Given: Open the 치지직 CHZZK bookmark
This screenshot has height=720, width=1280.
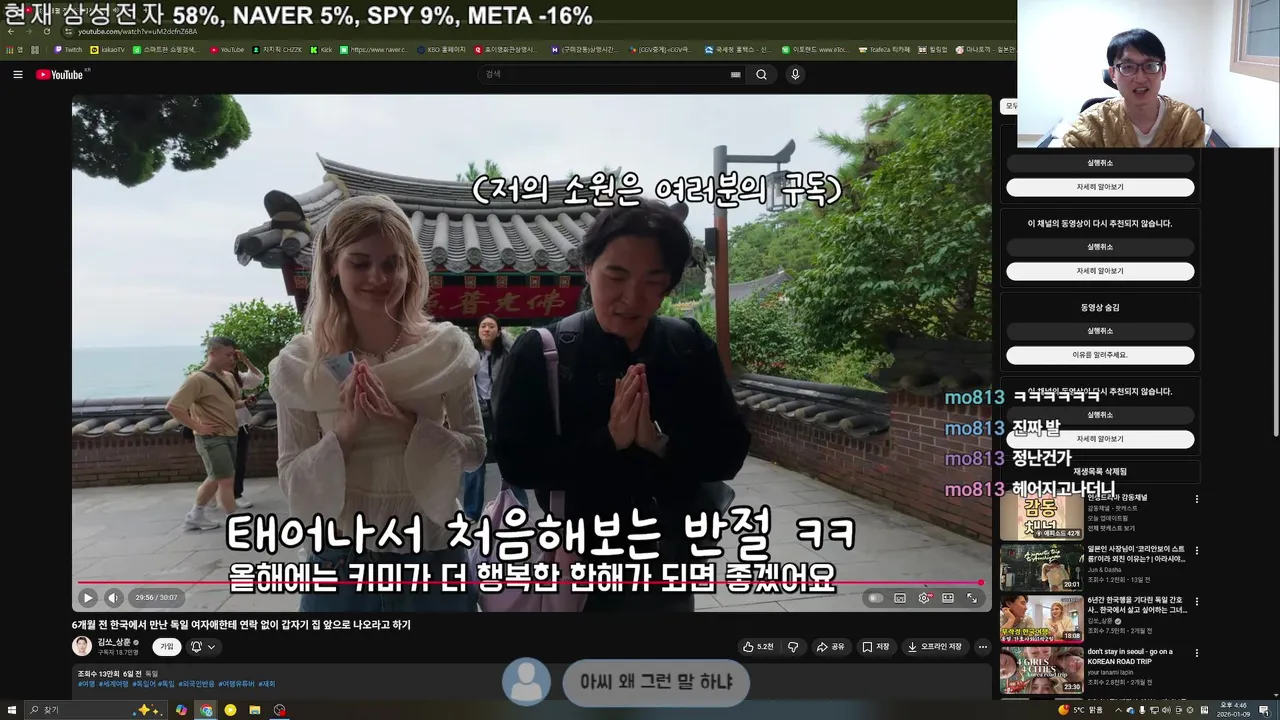Looking at the screenshot, I should (276, 49).
